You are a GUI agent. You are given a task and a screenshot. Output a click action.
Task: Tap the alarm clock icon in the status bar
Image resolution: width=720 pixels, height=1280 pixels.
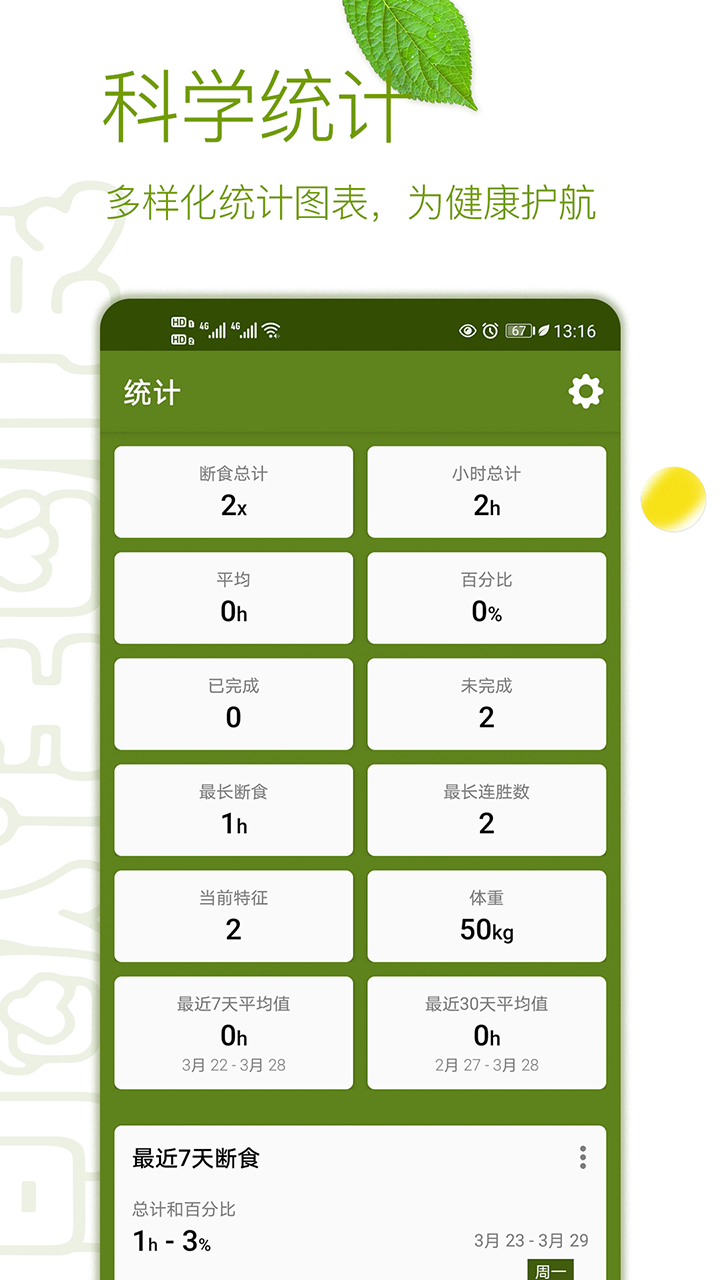(489, 331)
